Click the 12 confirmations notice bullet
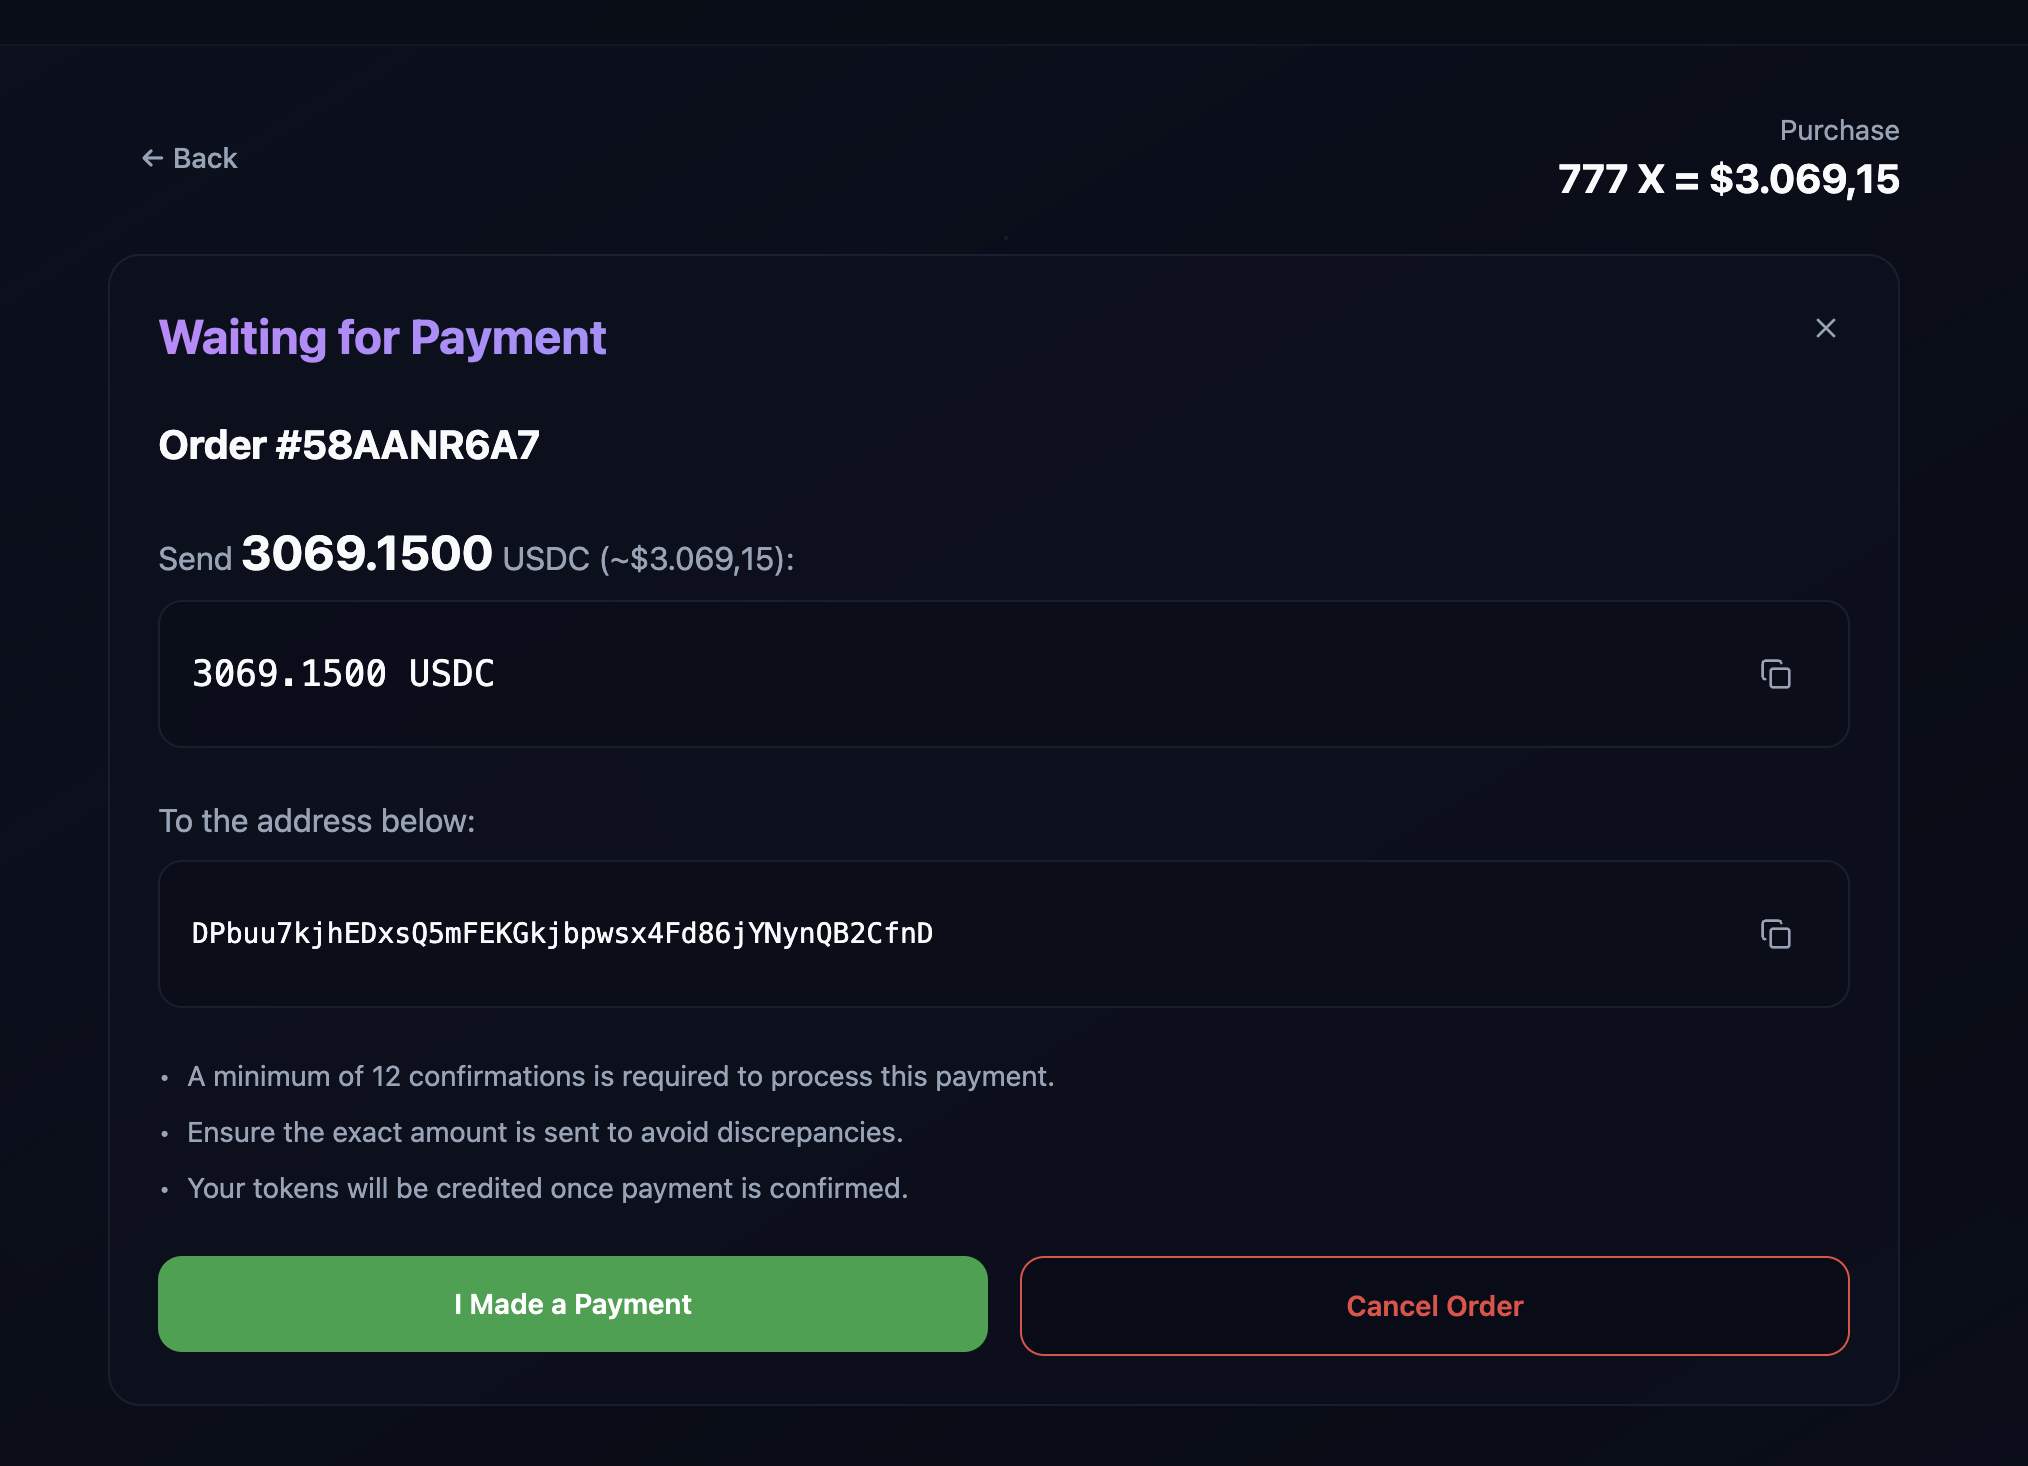This screenshot has height=1466, width=2028. pos(620,1076)
